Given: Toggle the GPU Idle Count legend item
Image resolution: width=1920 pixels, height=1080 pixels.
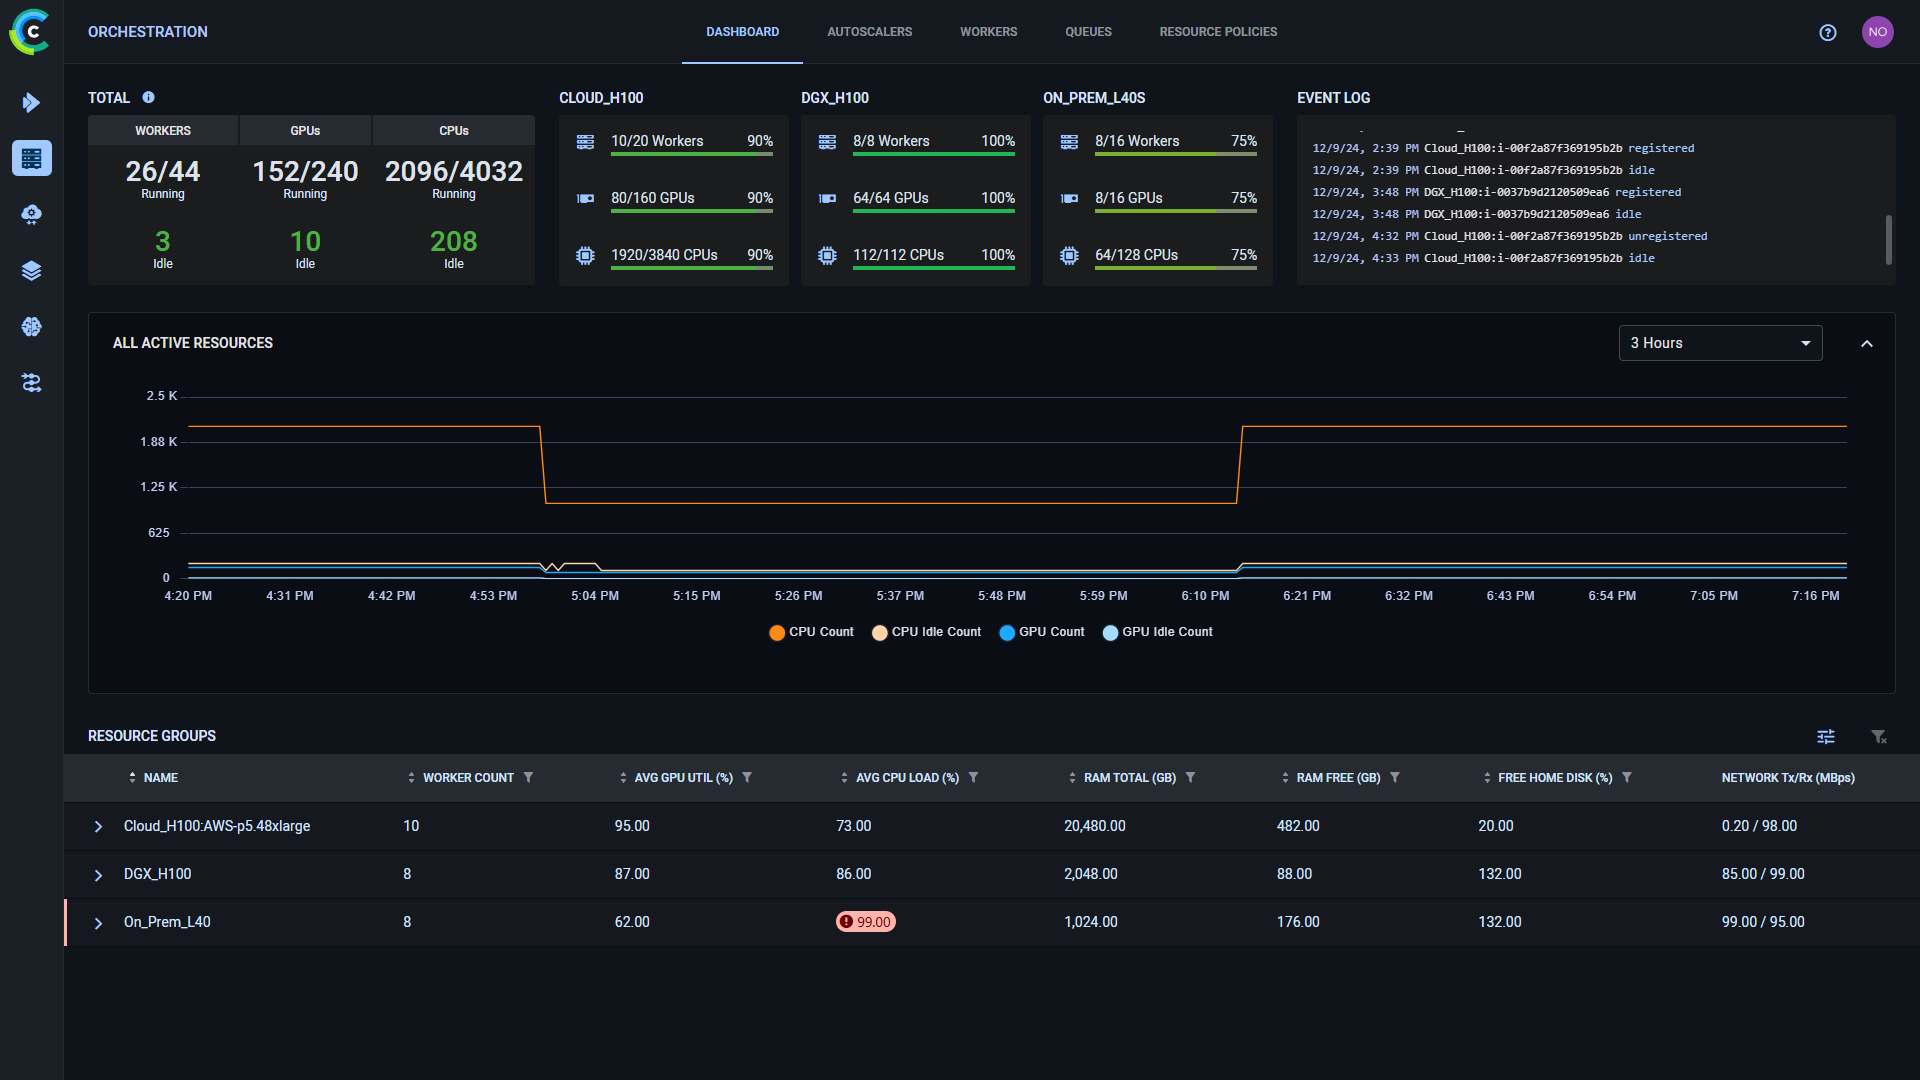Looking at the screenshot, I should pyautogui.click(x=1157, y=632).
